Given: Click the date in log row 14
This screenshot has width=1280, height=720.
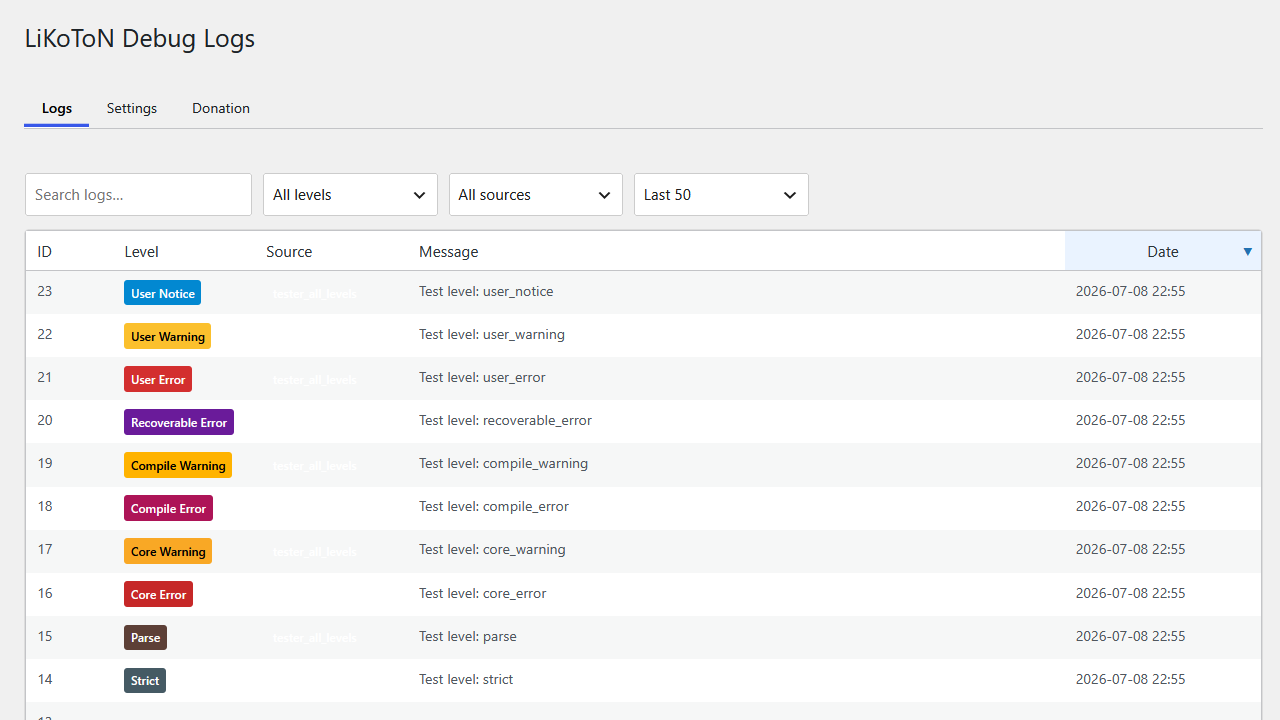Looking at the screenshot, I should tap(1130, 680).
